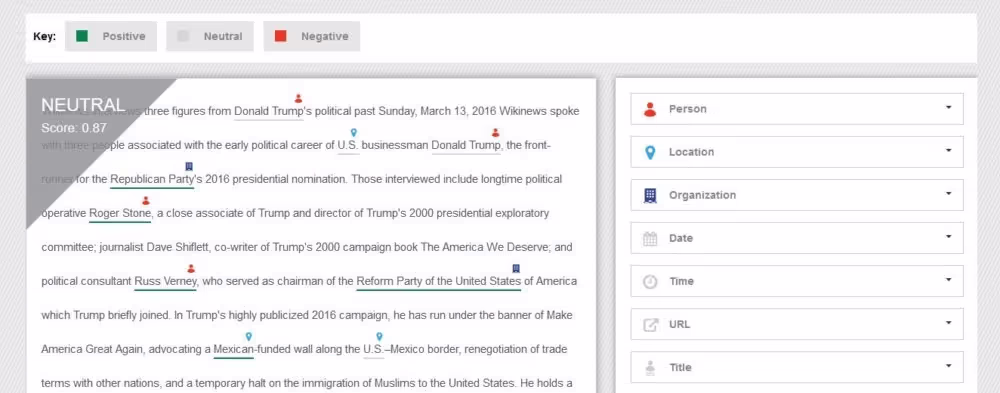
Task: Expand the Organization dropdown arrow
Action: click(948, 194)
